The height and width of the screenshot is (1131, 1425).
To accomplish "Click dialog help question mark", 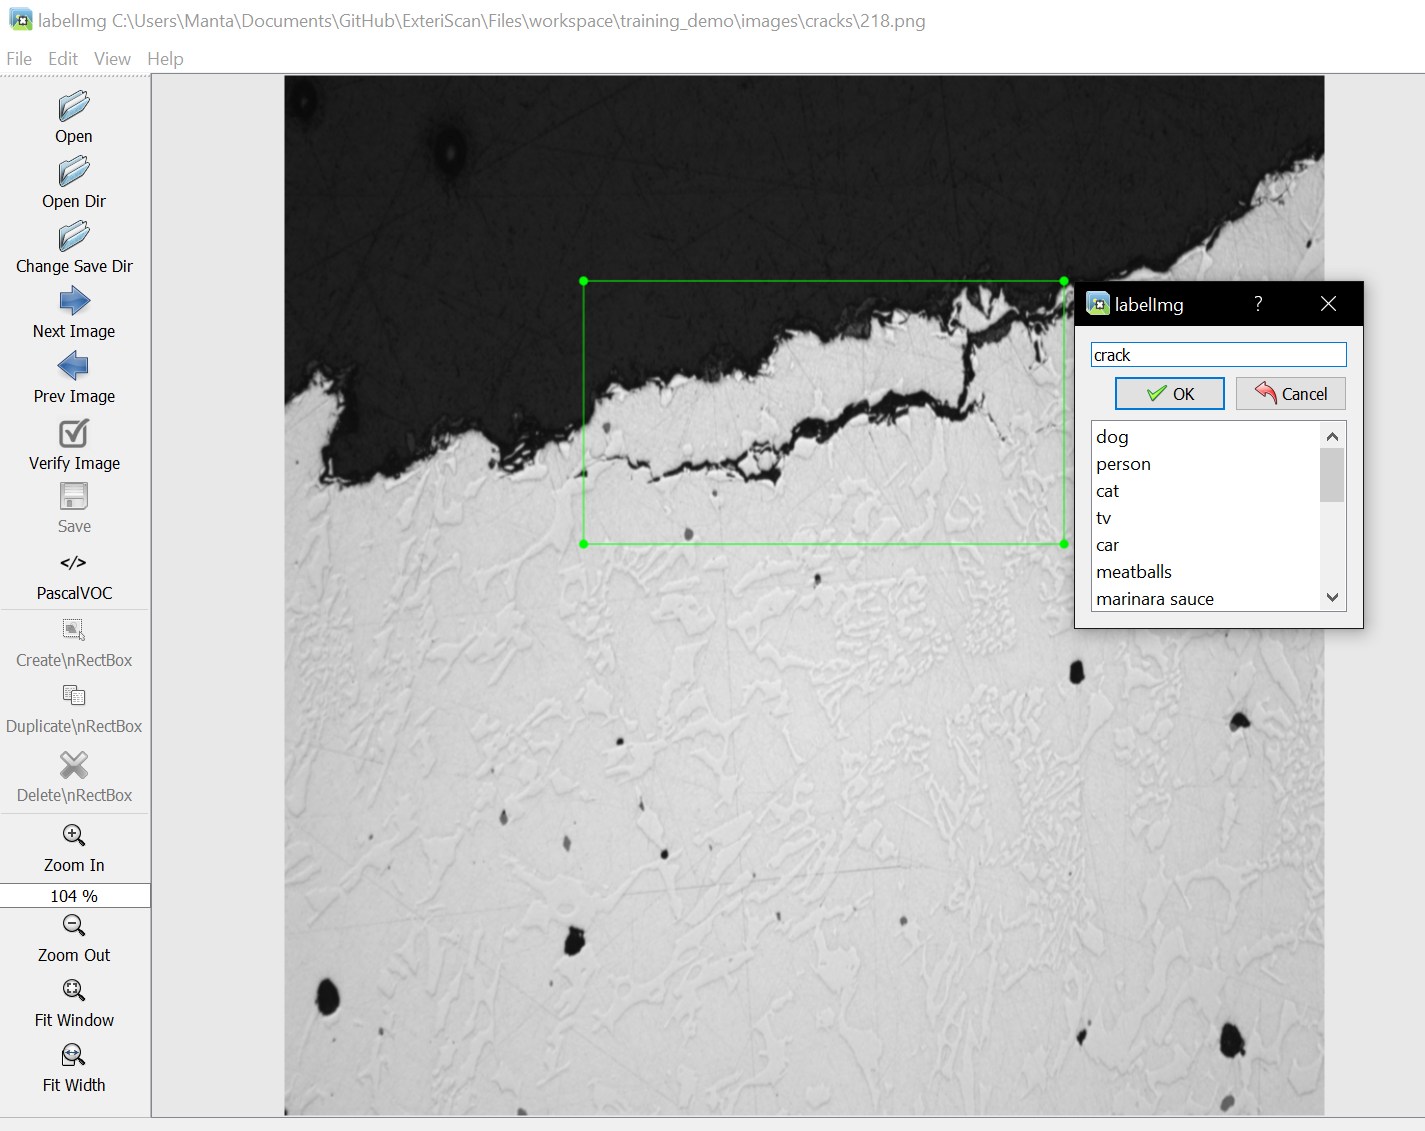I will pos(1258,304).
